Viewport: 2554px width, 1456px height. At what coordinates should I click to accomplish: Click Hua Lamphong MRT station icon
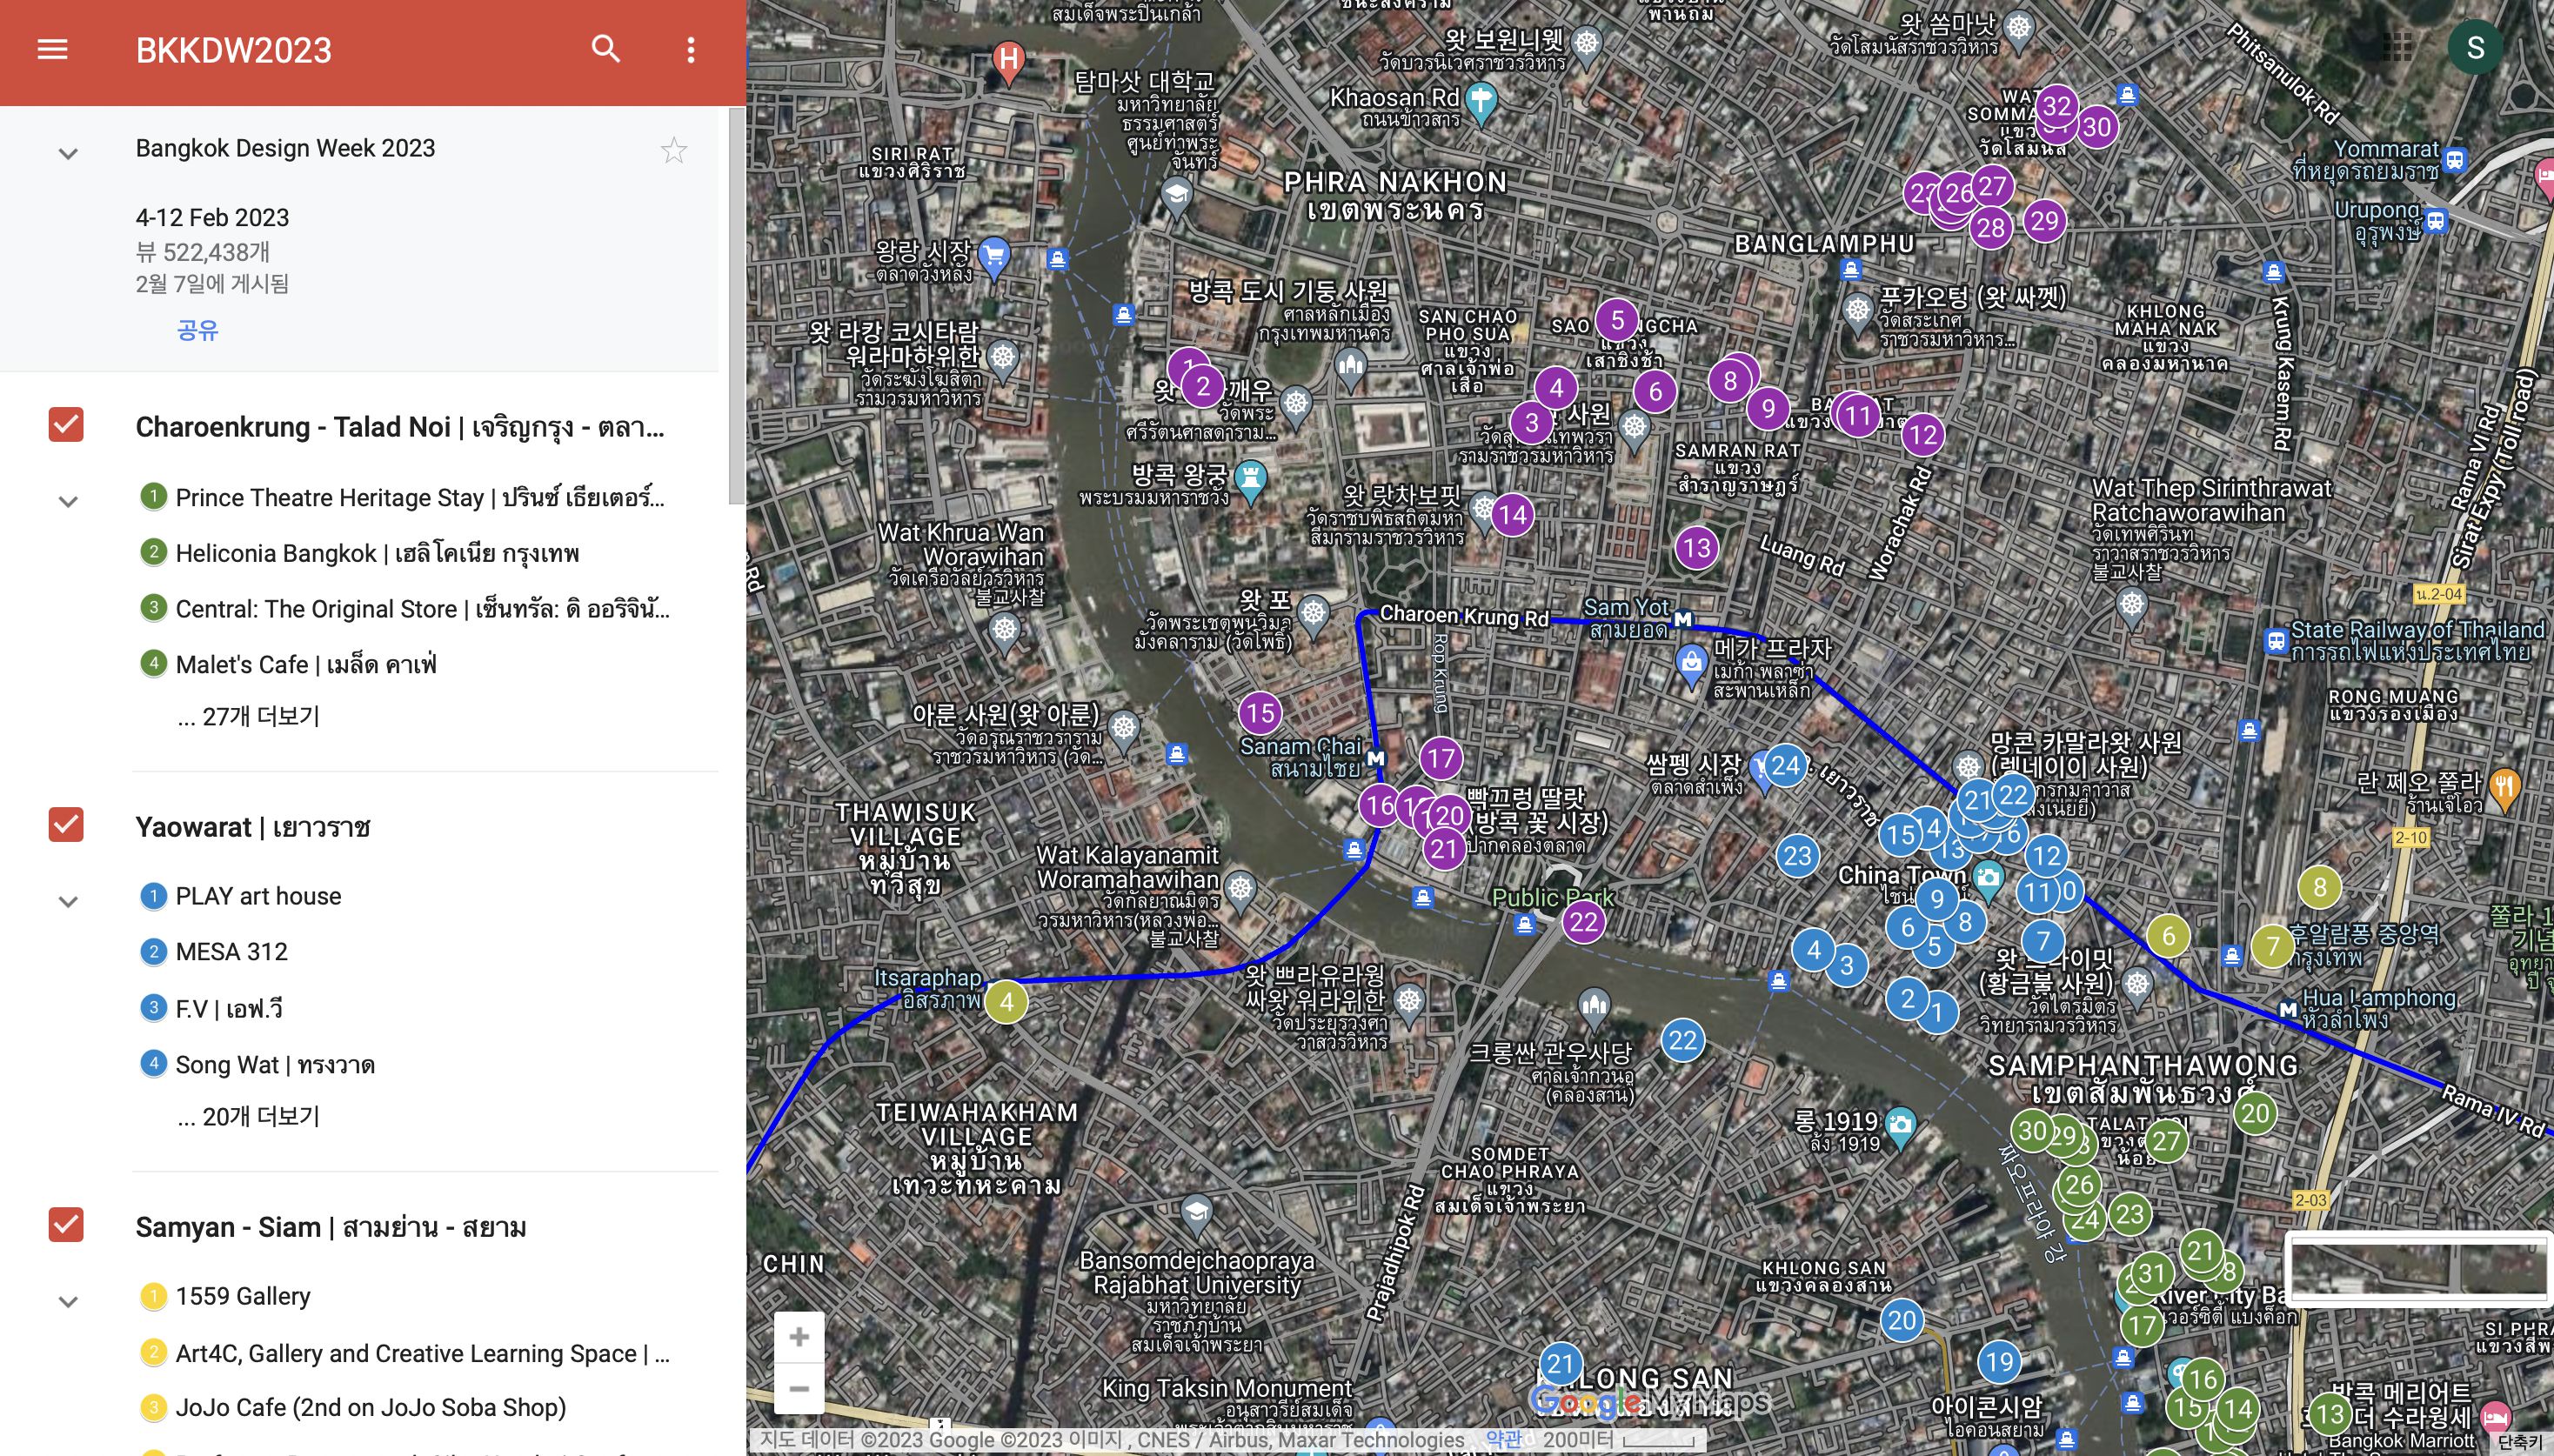[x=2287, y=1010]
